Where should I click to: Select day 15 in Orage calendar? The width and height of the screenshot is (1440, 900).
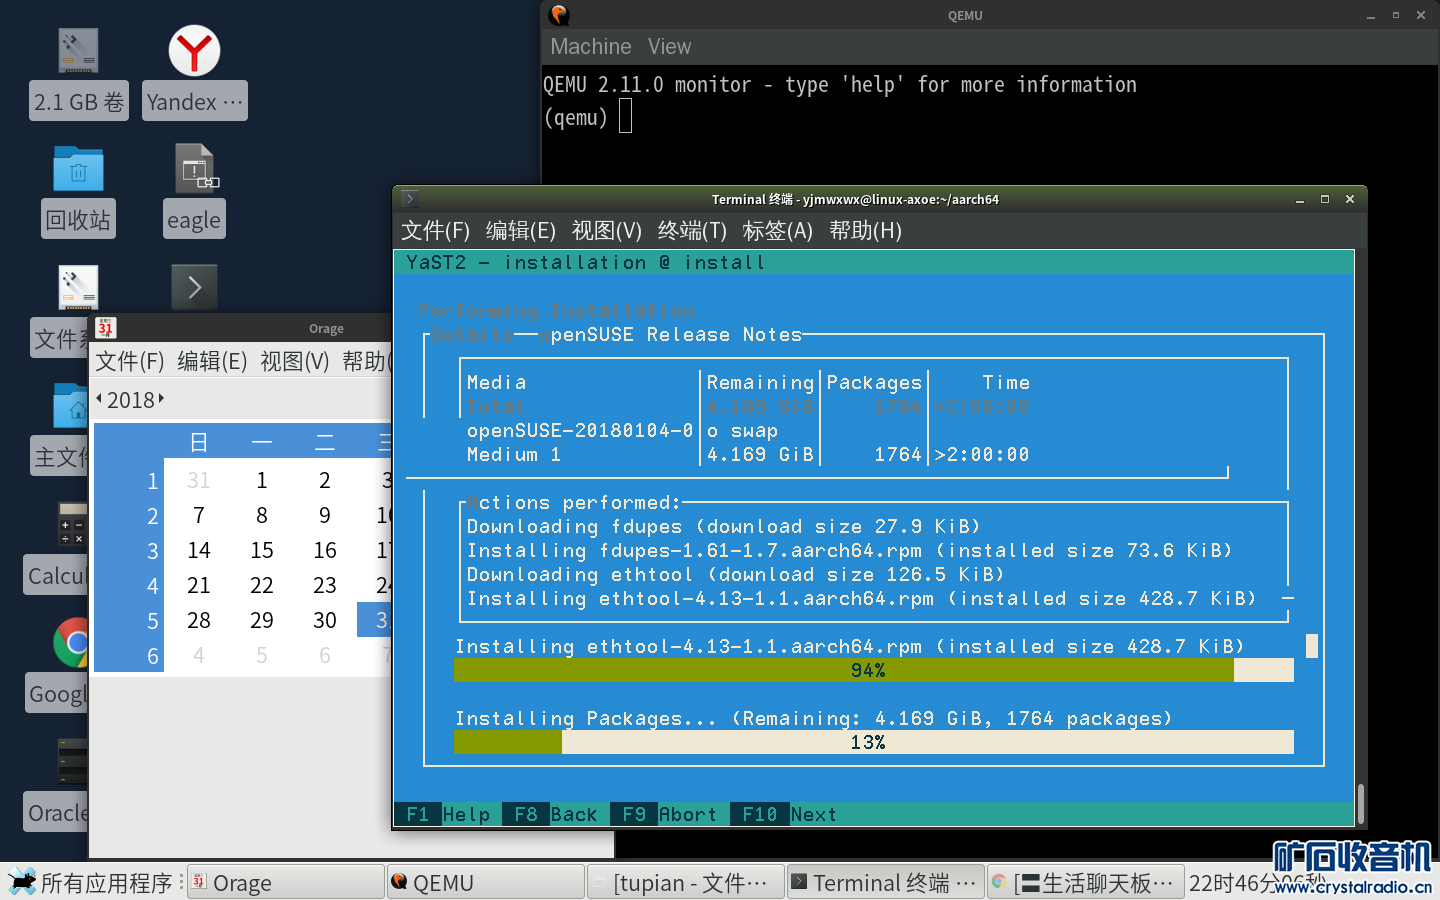click(x=261, y=550)
